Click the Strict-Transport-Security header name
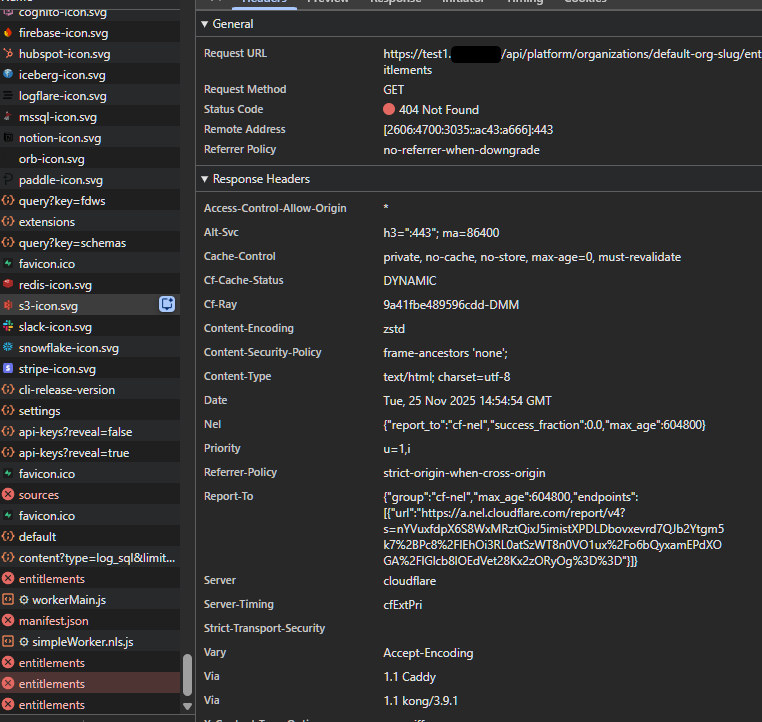 (x=264, y=628)
